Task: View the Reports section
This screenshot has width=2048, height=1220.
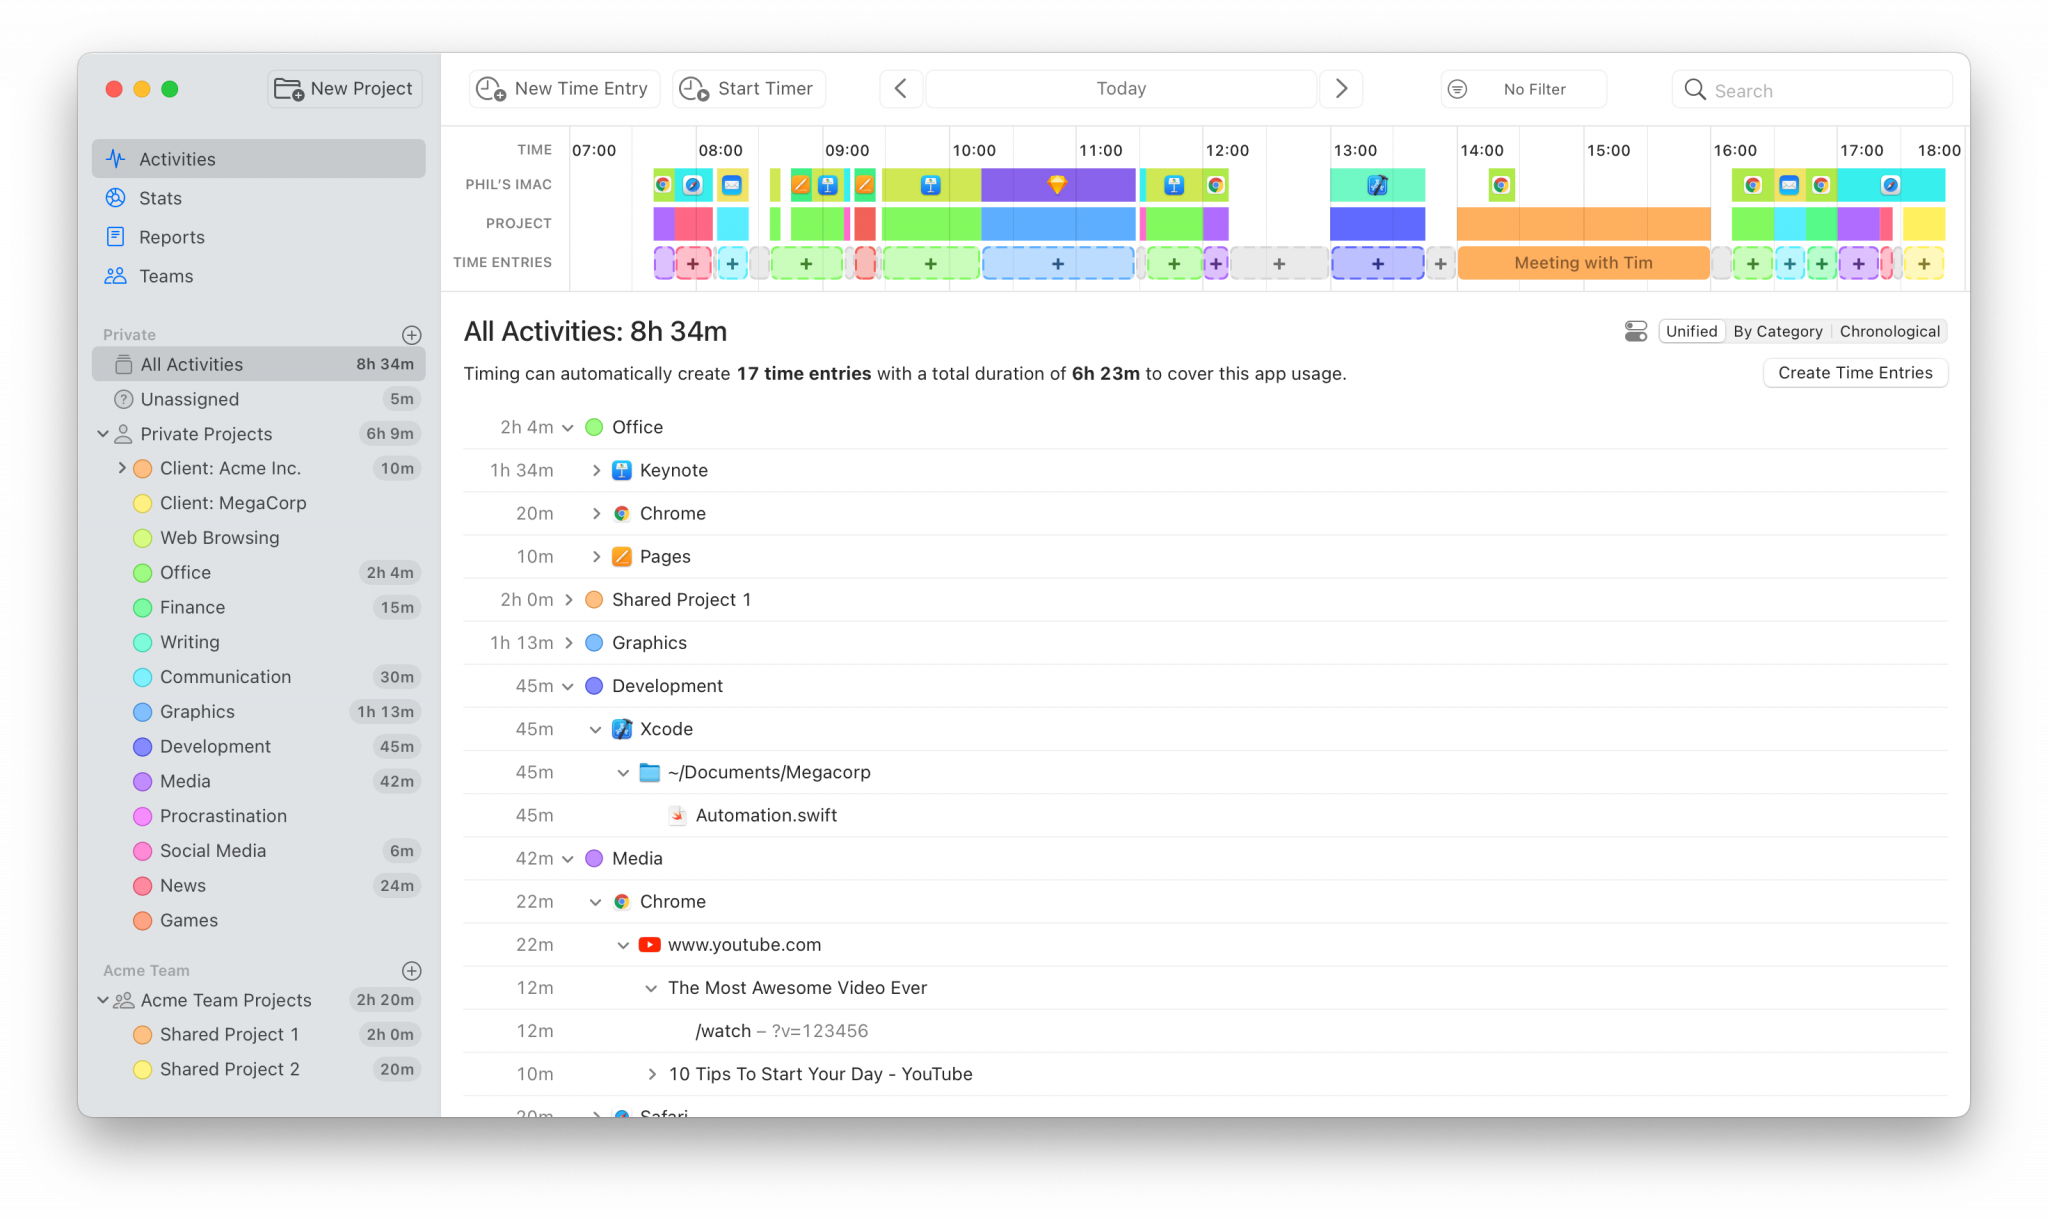Action: 171,237
